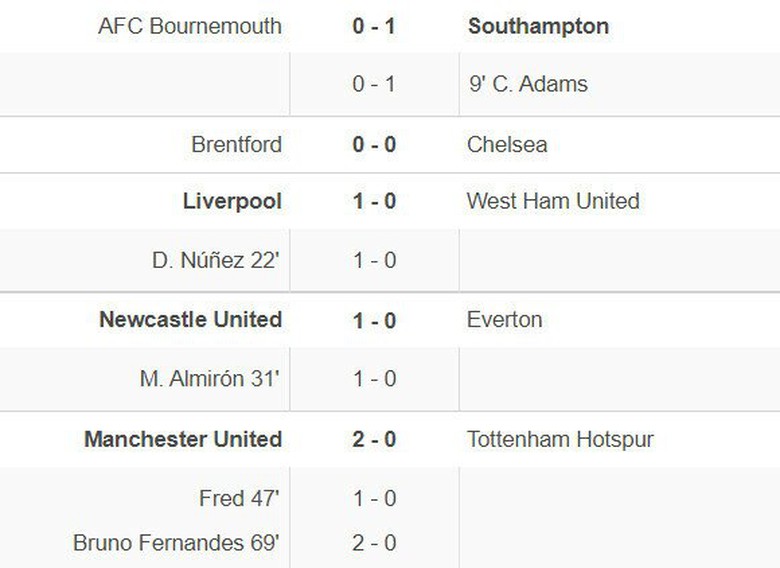Click the bold 2 - 0 Manchester United score
This screenshot has width=780, height=568.
[x=374, y=439]
